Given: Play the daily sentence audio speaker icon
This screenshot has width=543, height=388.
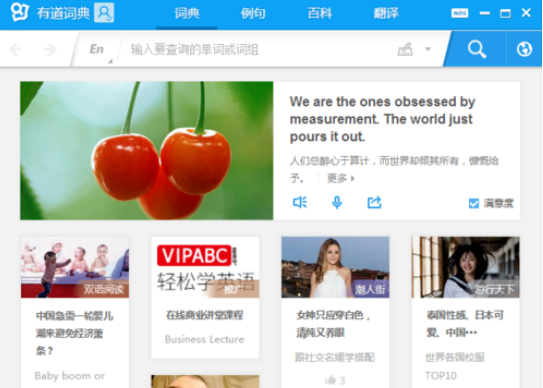Looking at the screenshot, I should (x=300, y=202).
